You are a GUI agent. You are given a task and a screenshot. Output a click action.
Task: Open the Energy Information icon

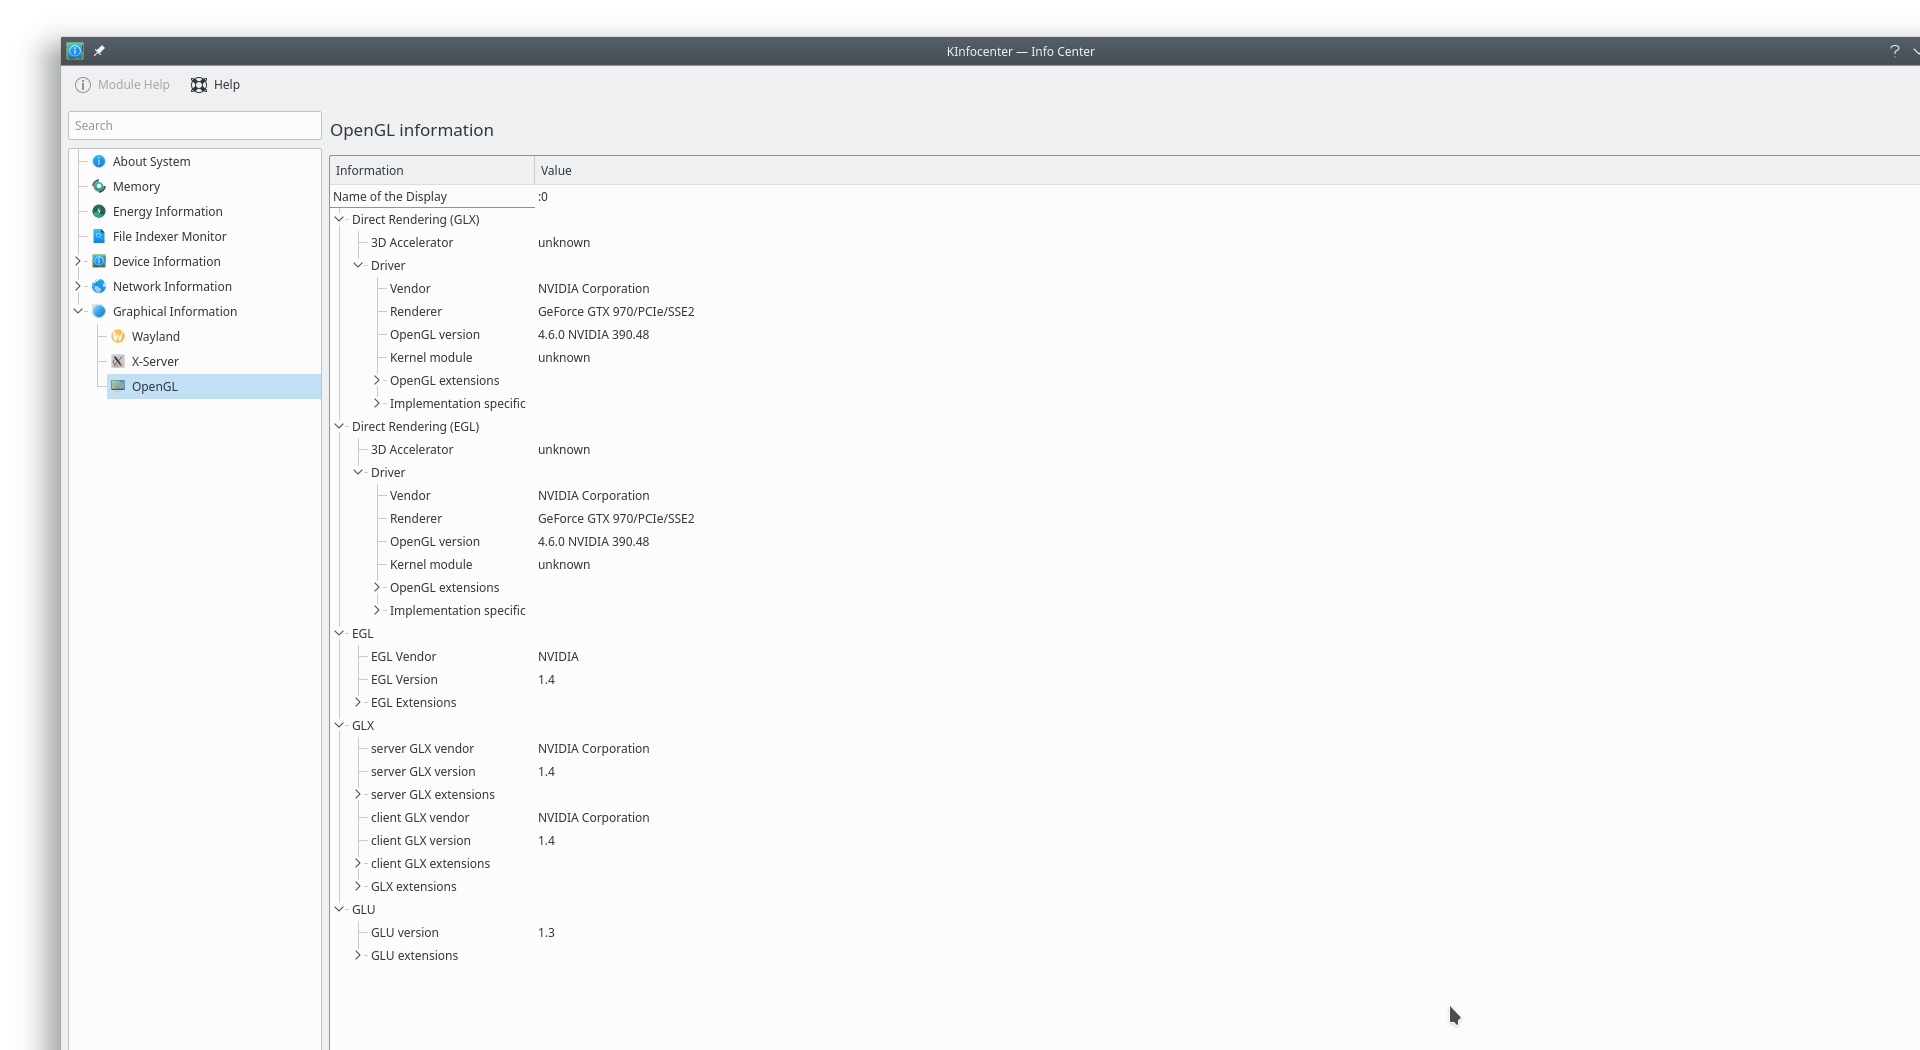99,211
